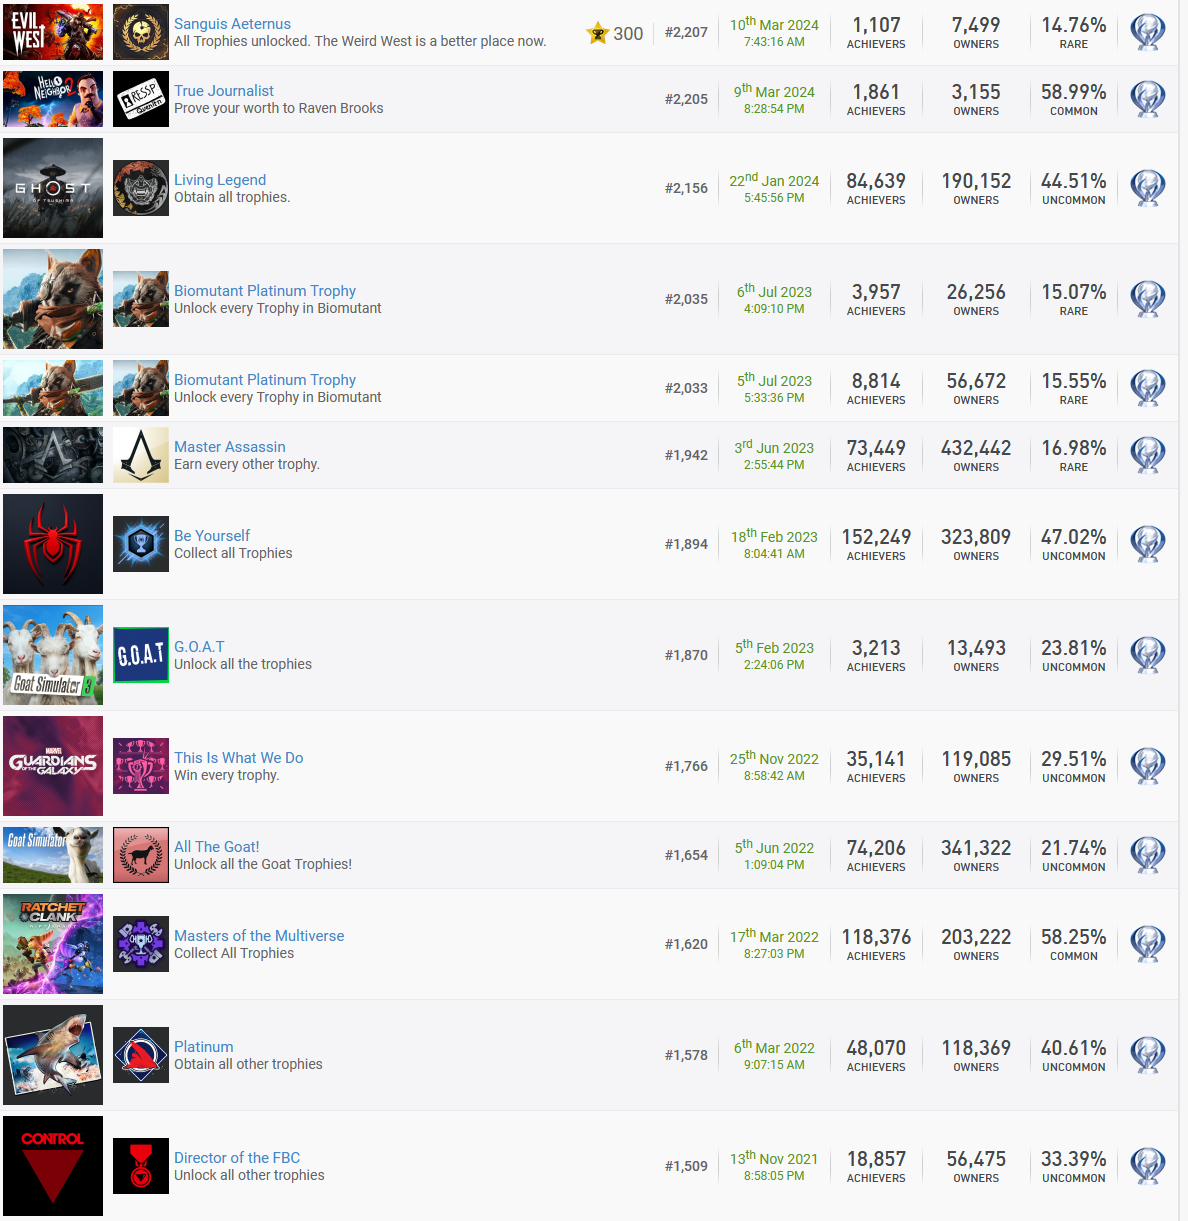Click the platinum trophy icon on Control row

point(1147,1166)
